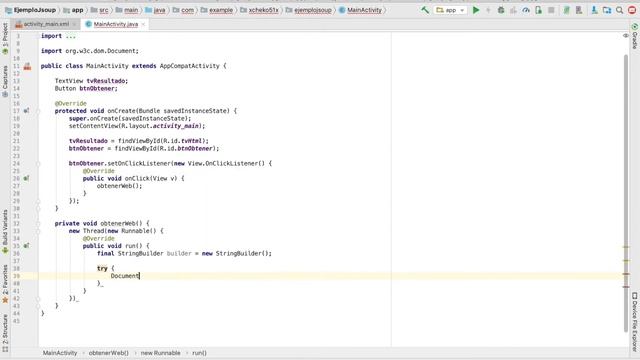The width and height of the screenshot is (640, 360).
Task: Open the app run configuration dropdown
Action: click(x=450, y=10)
